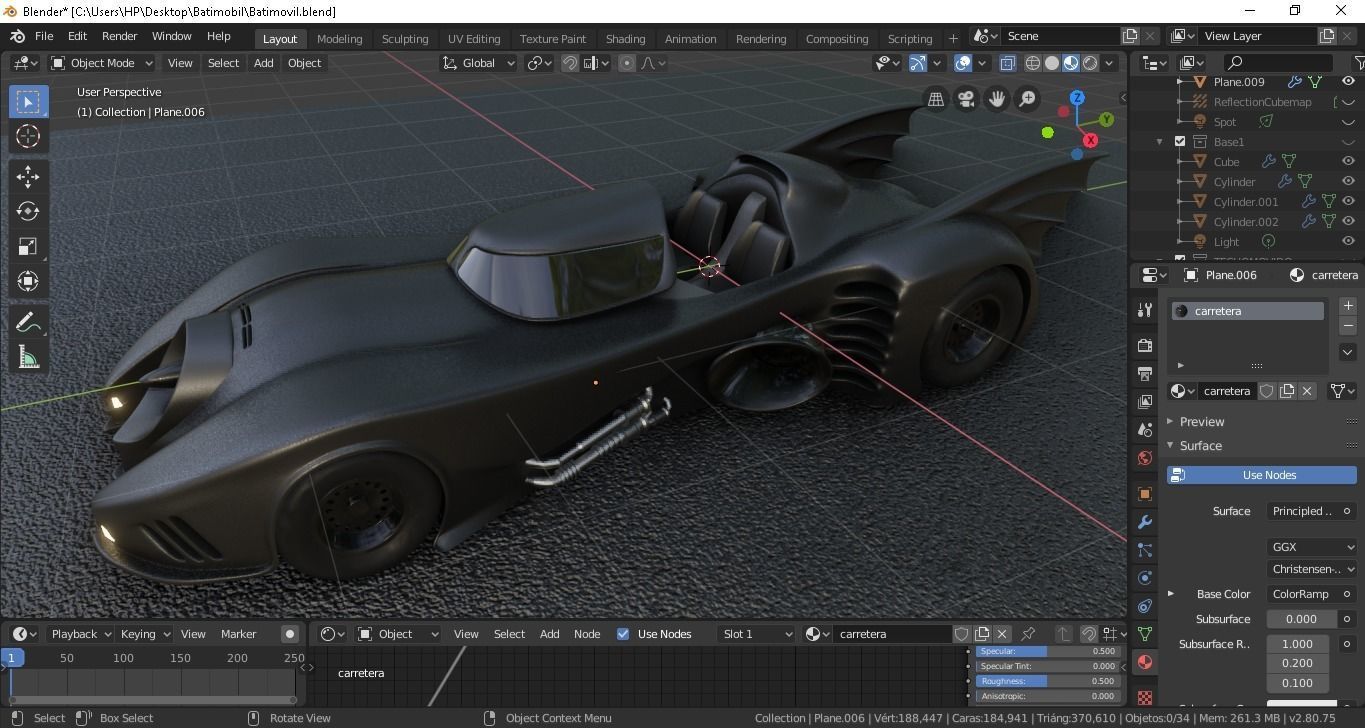Open the Tool properties tab
Image resolution: width=1365 pixels, height=728 pixels.
click(1145, 310)
